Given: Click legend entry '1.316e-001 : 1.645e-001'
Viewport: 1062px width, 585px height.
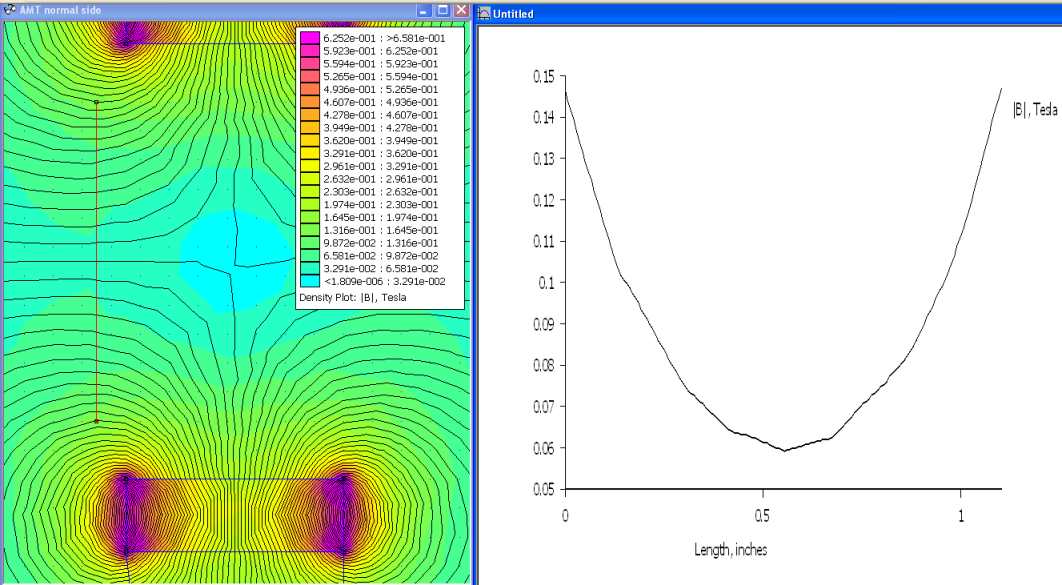Looking at the screenshot, I should (381, 230).
